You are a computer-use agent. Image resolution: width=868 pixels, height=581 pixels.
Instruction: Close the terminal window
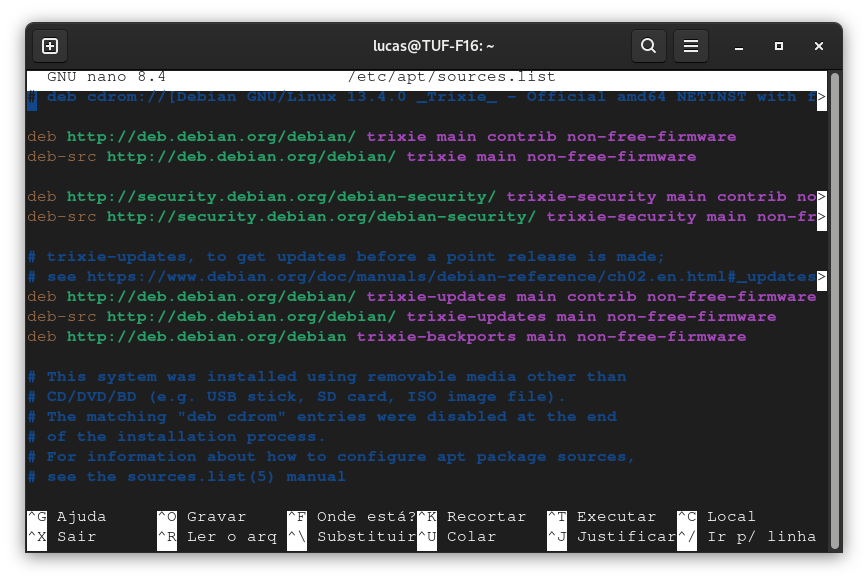pos(820,46)
